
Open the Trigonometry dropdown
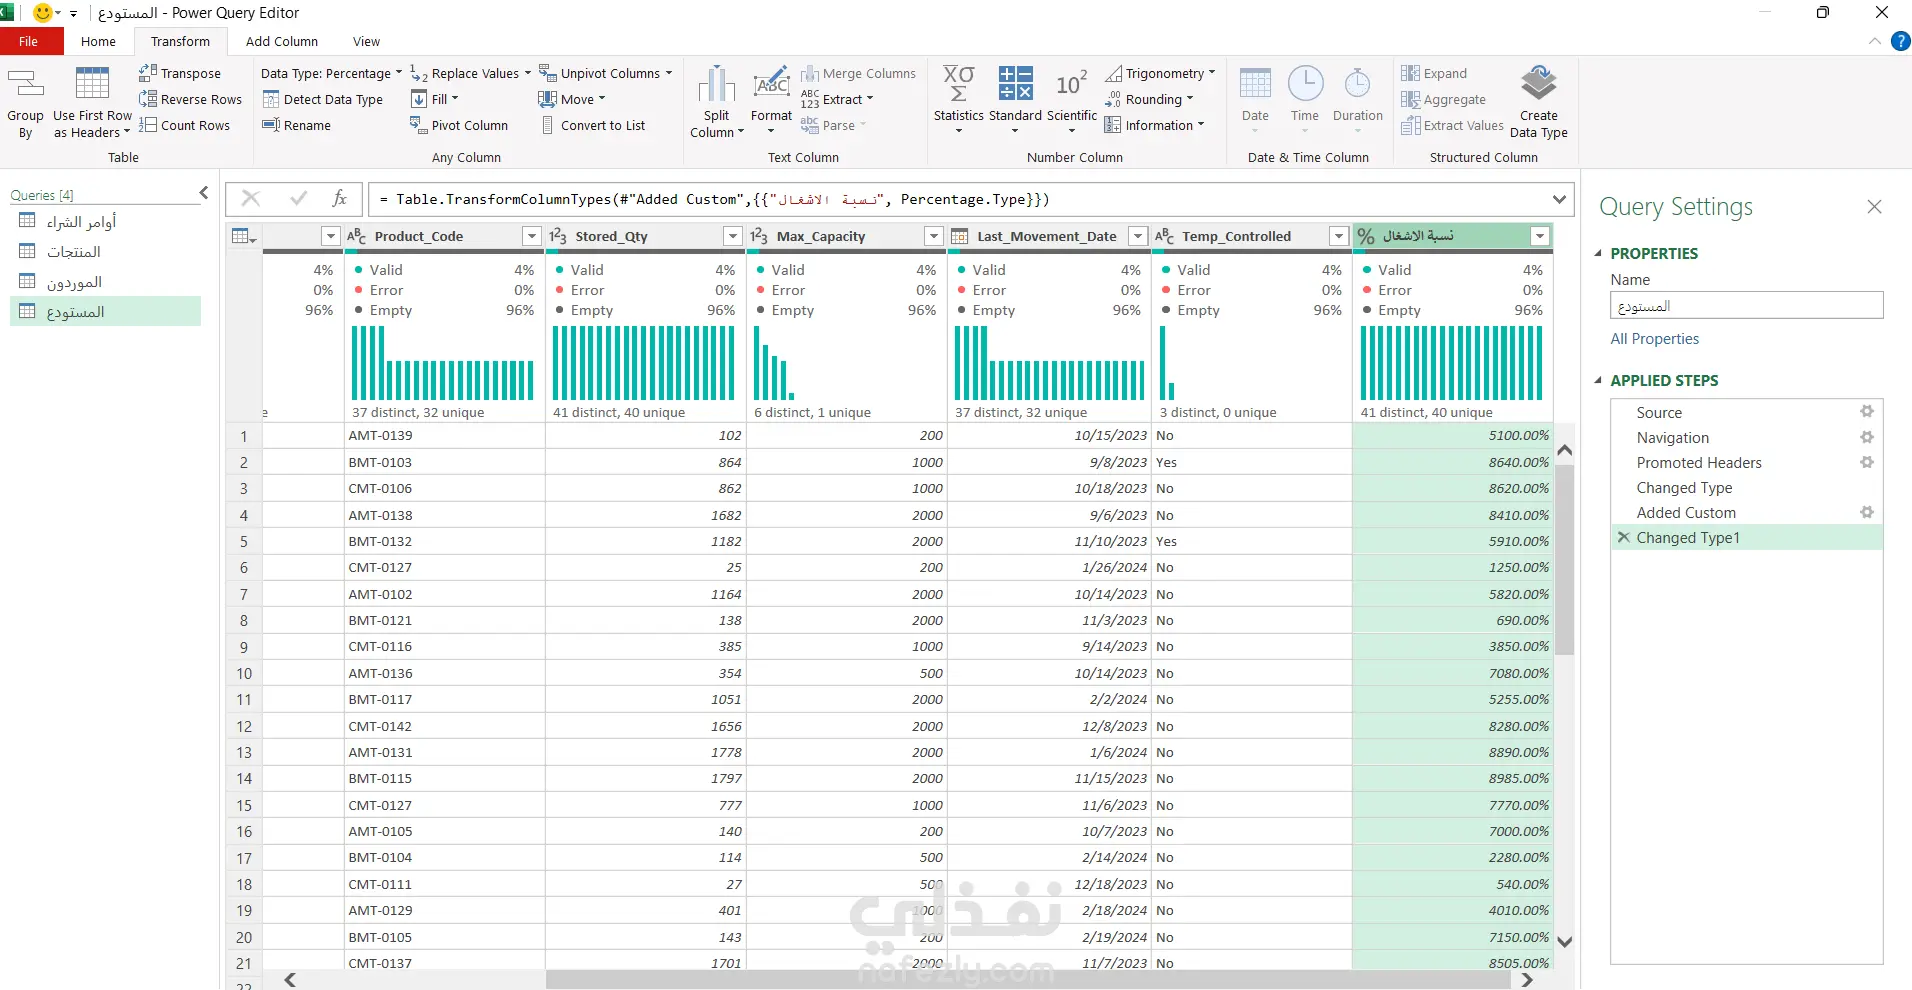(x=1160, y=73)
